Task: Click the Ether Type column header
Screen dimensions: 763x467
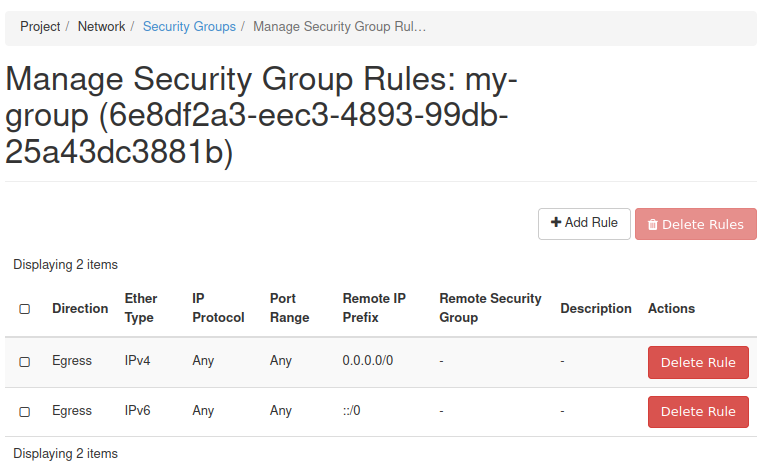Action: [141, 308]
